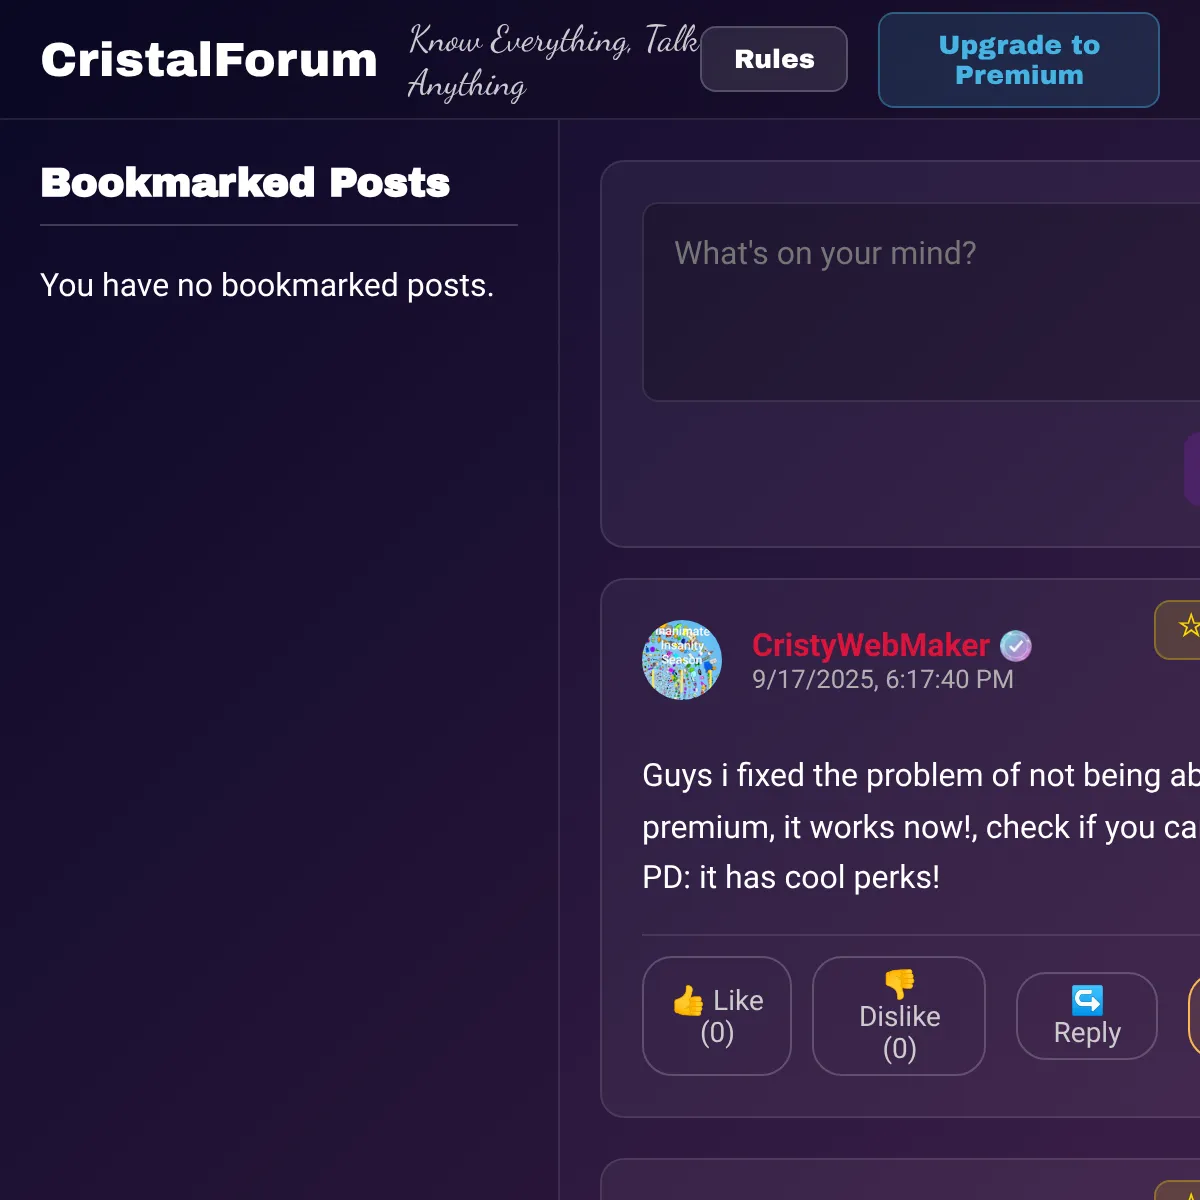Bookmark the second post's star icon
The width and height of the screenshot is (1200, 1200).
1192,1195
